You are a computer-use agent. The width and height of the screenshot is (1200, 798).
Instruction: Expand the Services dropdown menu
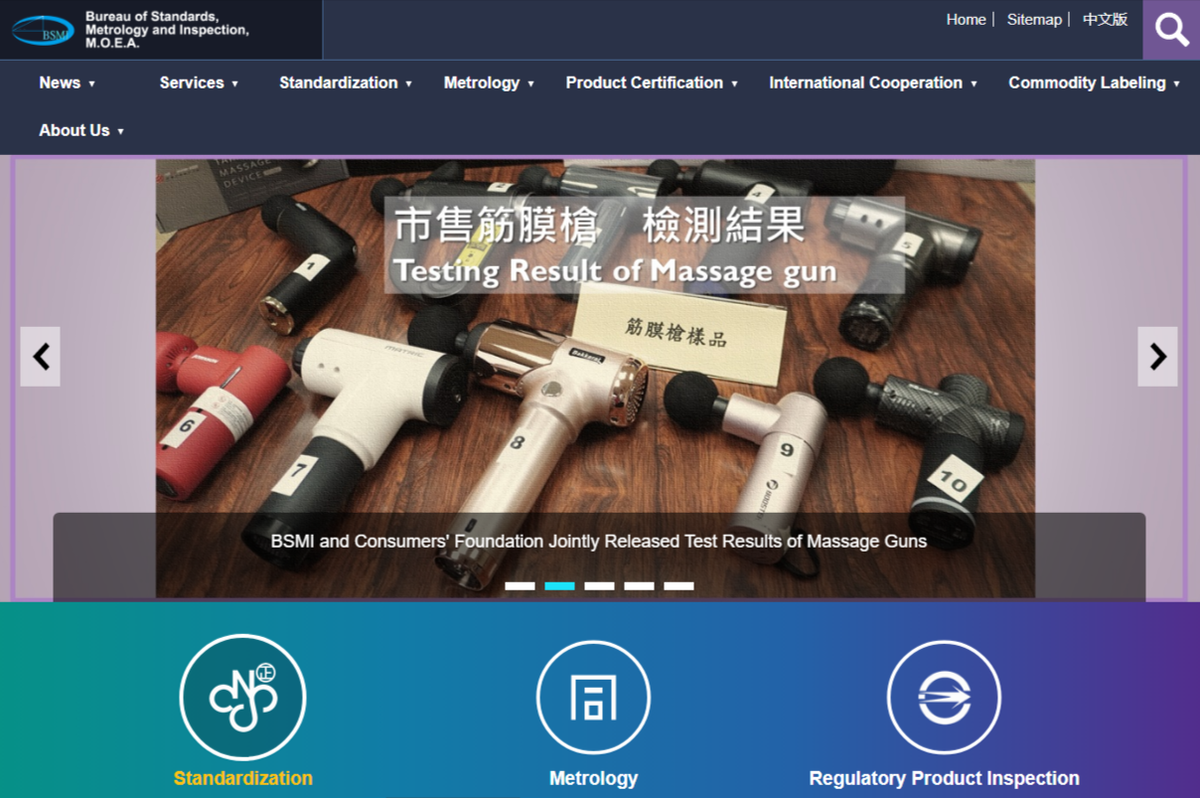tap(199, 83)
